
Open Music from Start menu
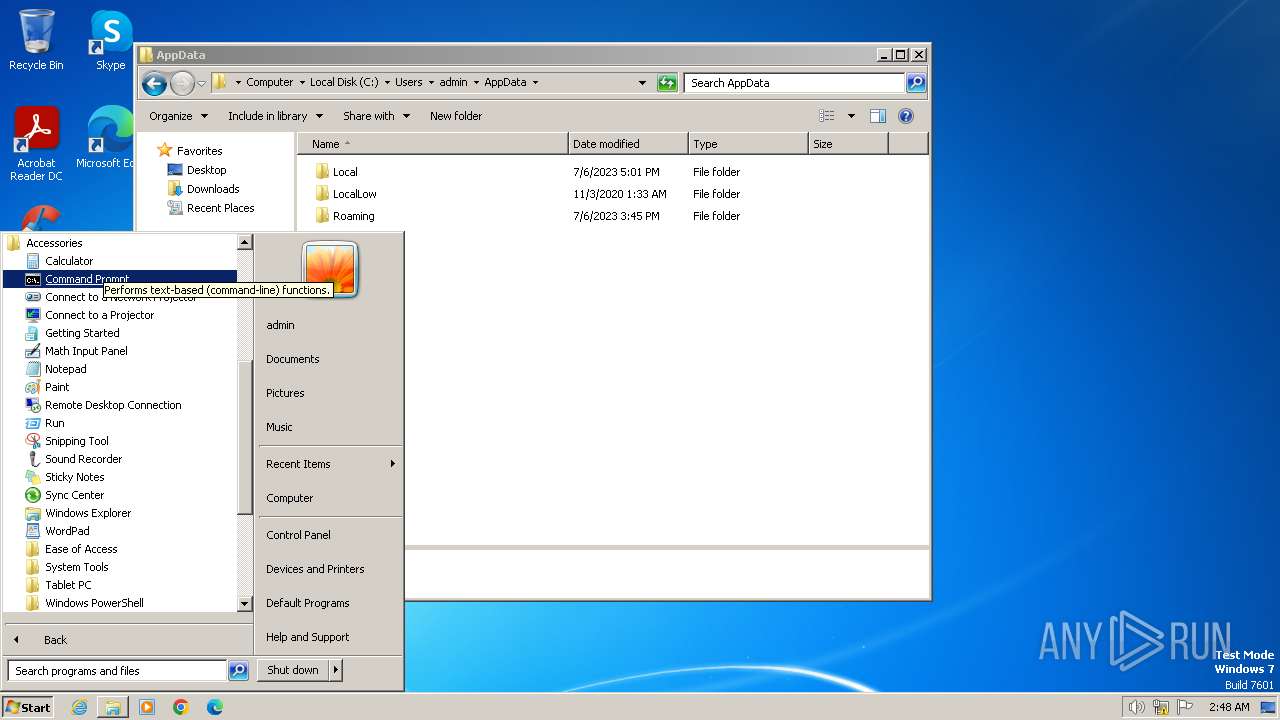point(279,427)
